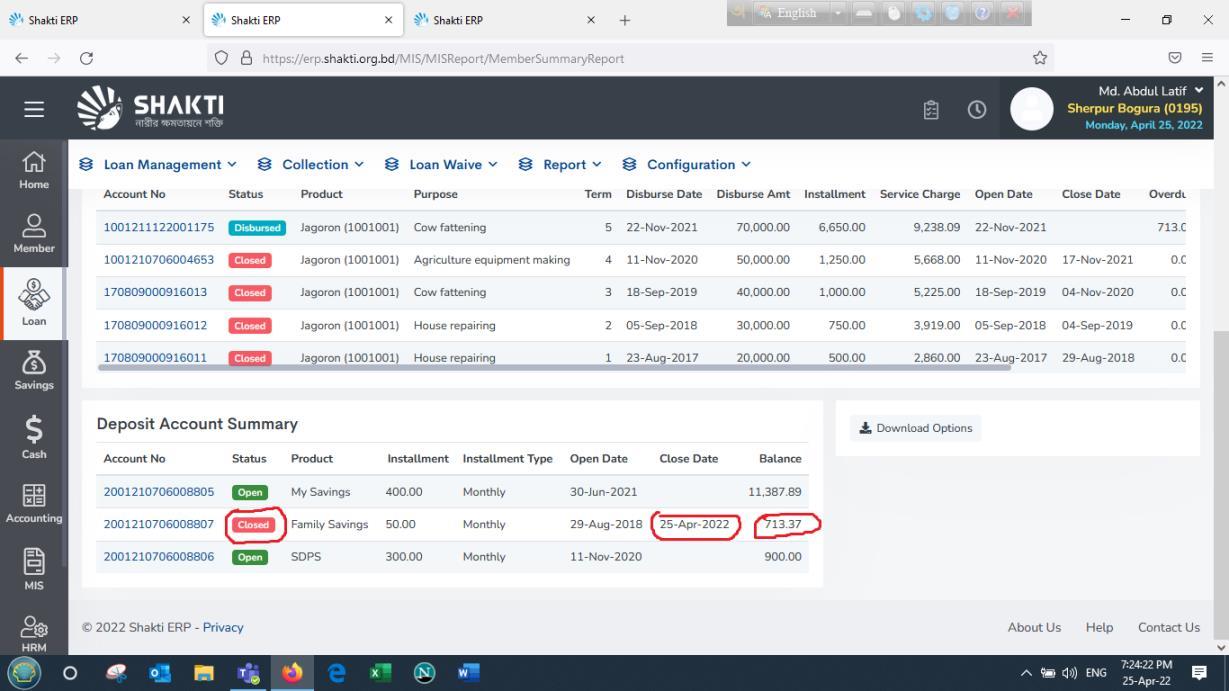Open the Accounting sidebar section

[x=34, y=503]
